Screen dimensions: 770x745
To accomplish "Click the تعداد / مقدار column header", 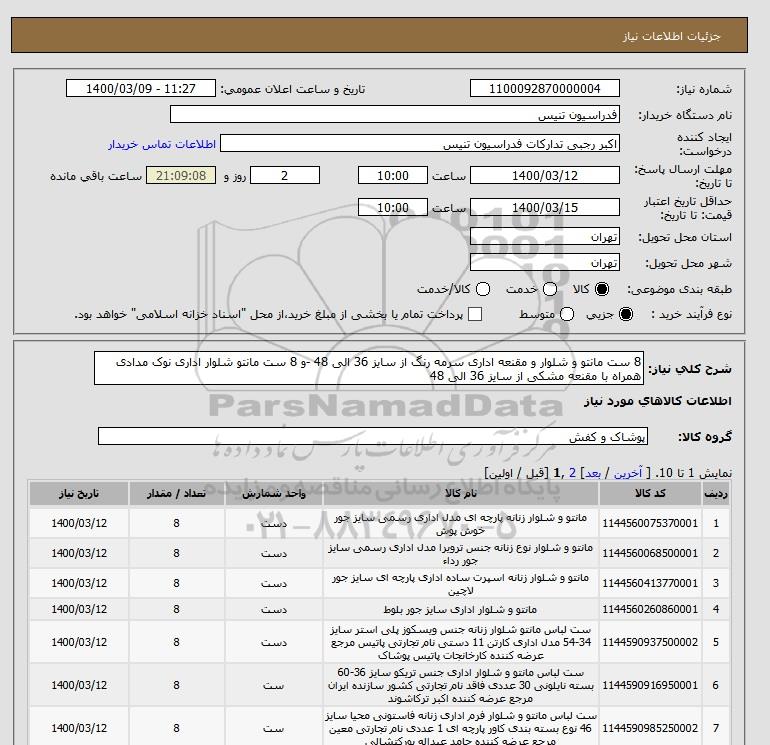I will coord(176,494).
